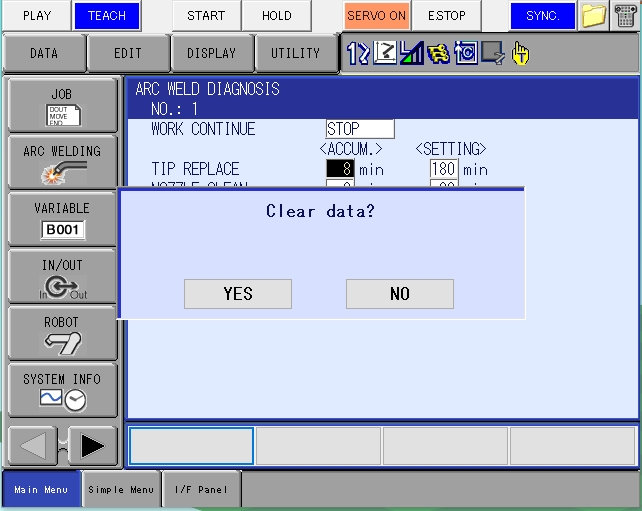Open the ROBOT menu
The width and height of the screenshot is (642, 511).
62,333
